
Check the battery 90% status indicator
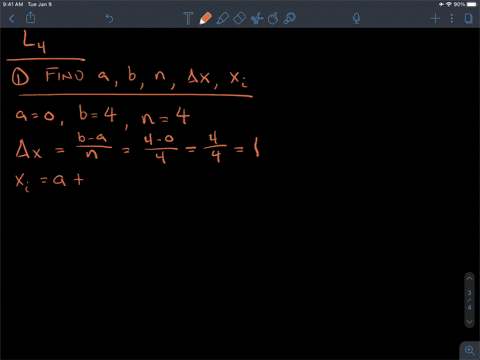(465, 4)
